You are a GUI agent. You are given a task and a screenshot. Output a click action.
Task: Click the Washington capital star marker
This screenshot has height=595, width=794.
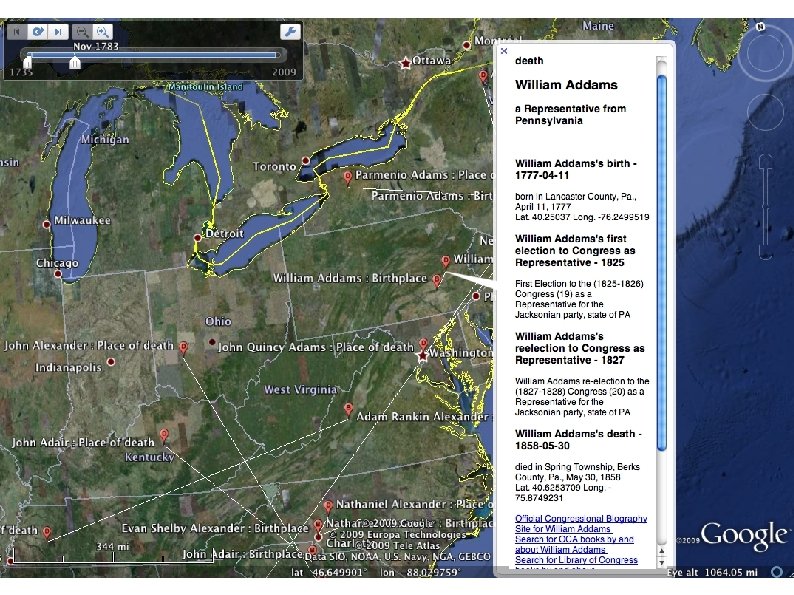click(x=422, y=356)
